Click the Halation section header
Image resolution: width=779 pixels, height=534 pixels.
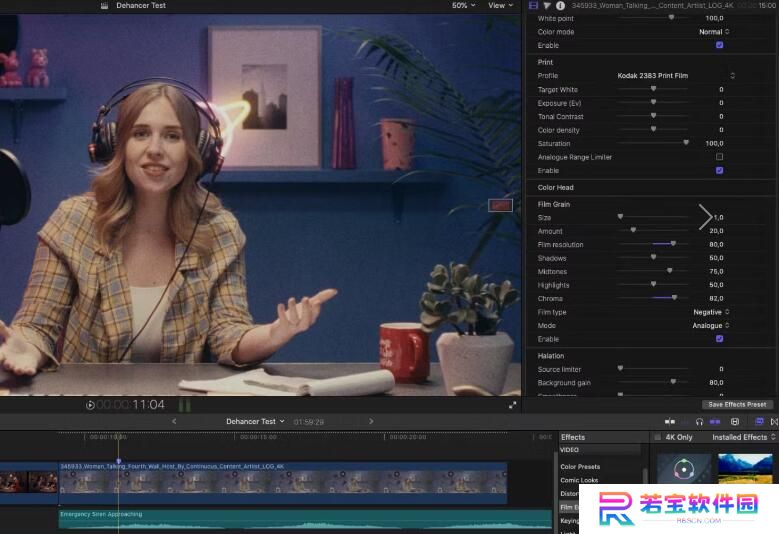(x=550, y=356)
